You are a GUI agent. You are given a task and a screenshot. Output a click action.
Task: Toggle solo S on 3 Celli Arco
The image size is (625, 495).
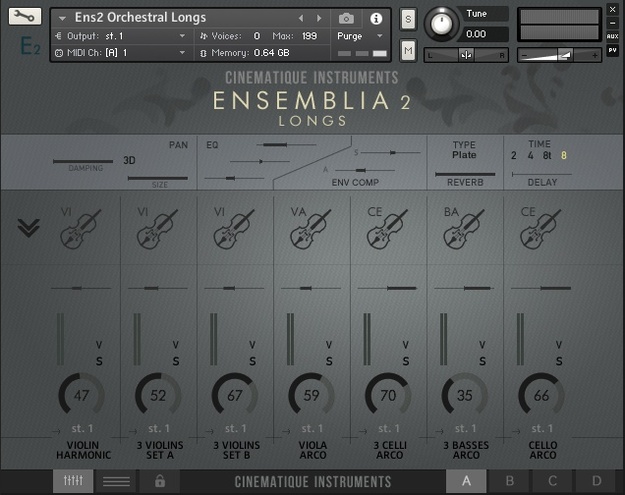pos(406,361)
